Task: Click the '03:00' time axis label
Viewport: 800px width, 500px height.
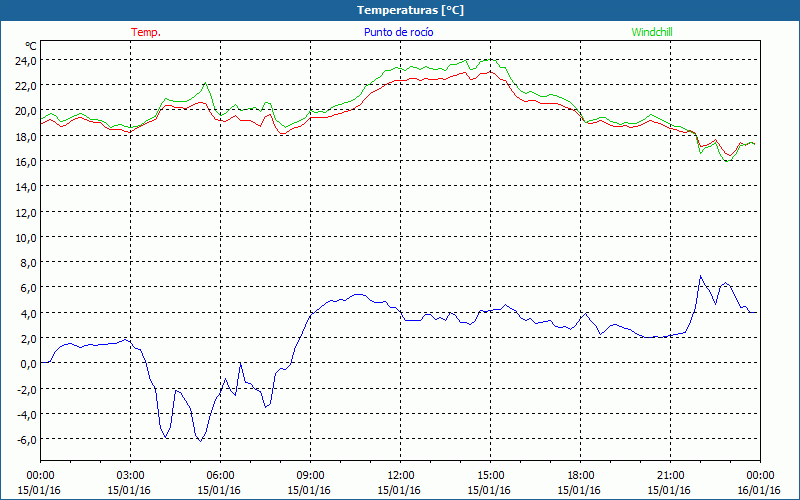Action: [130, 476]
